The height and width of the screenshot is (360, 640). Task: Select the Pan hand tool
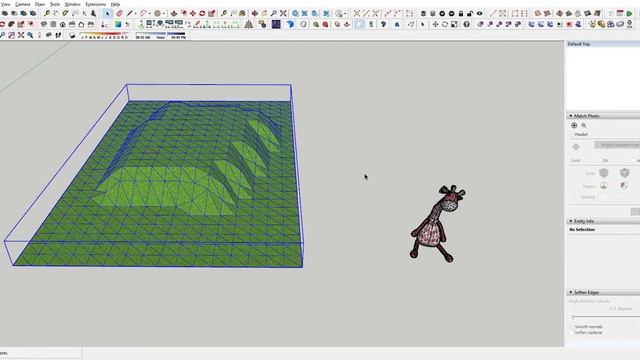(264, 13)
